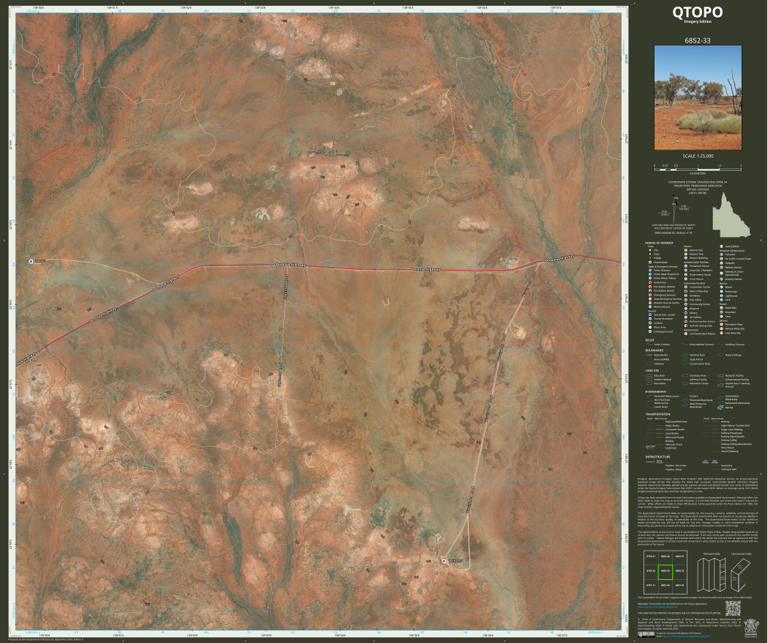This screenshot has height=643, width=768.
Task: Select the Homestead legend symbol
Action: point(650,262)
